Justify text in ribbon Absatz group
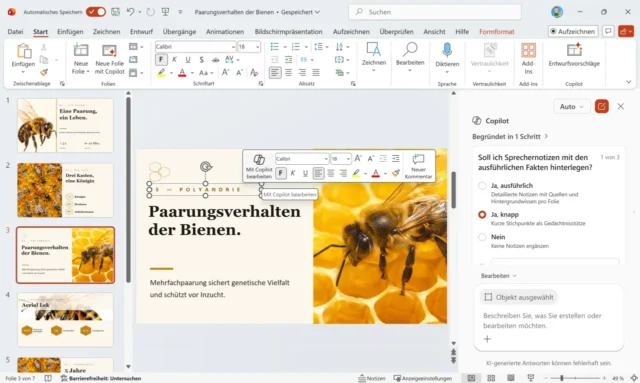The image size is (640, 383). 316,73
